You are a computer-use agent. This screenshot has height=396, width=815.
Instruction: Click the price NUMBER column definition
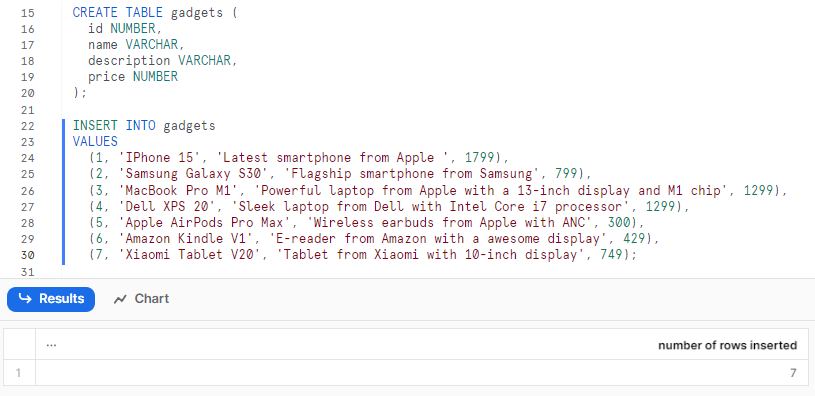click(x=133, y=77)
